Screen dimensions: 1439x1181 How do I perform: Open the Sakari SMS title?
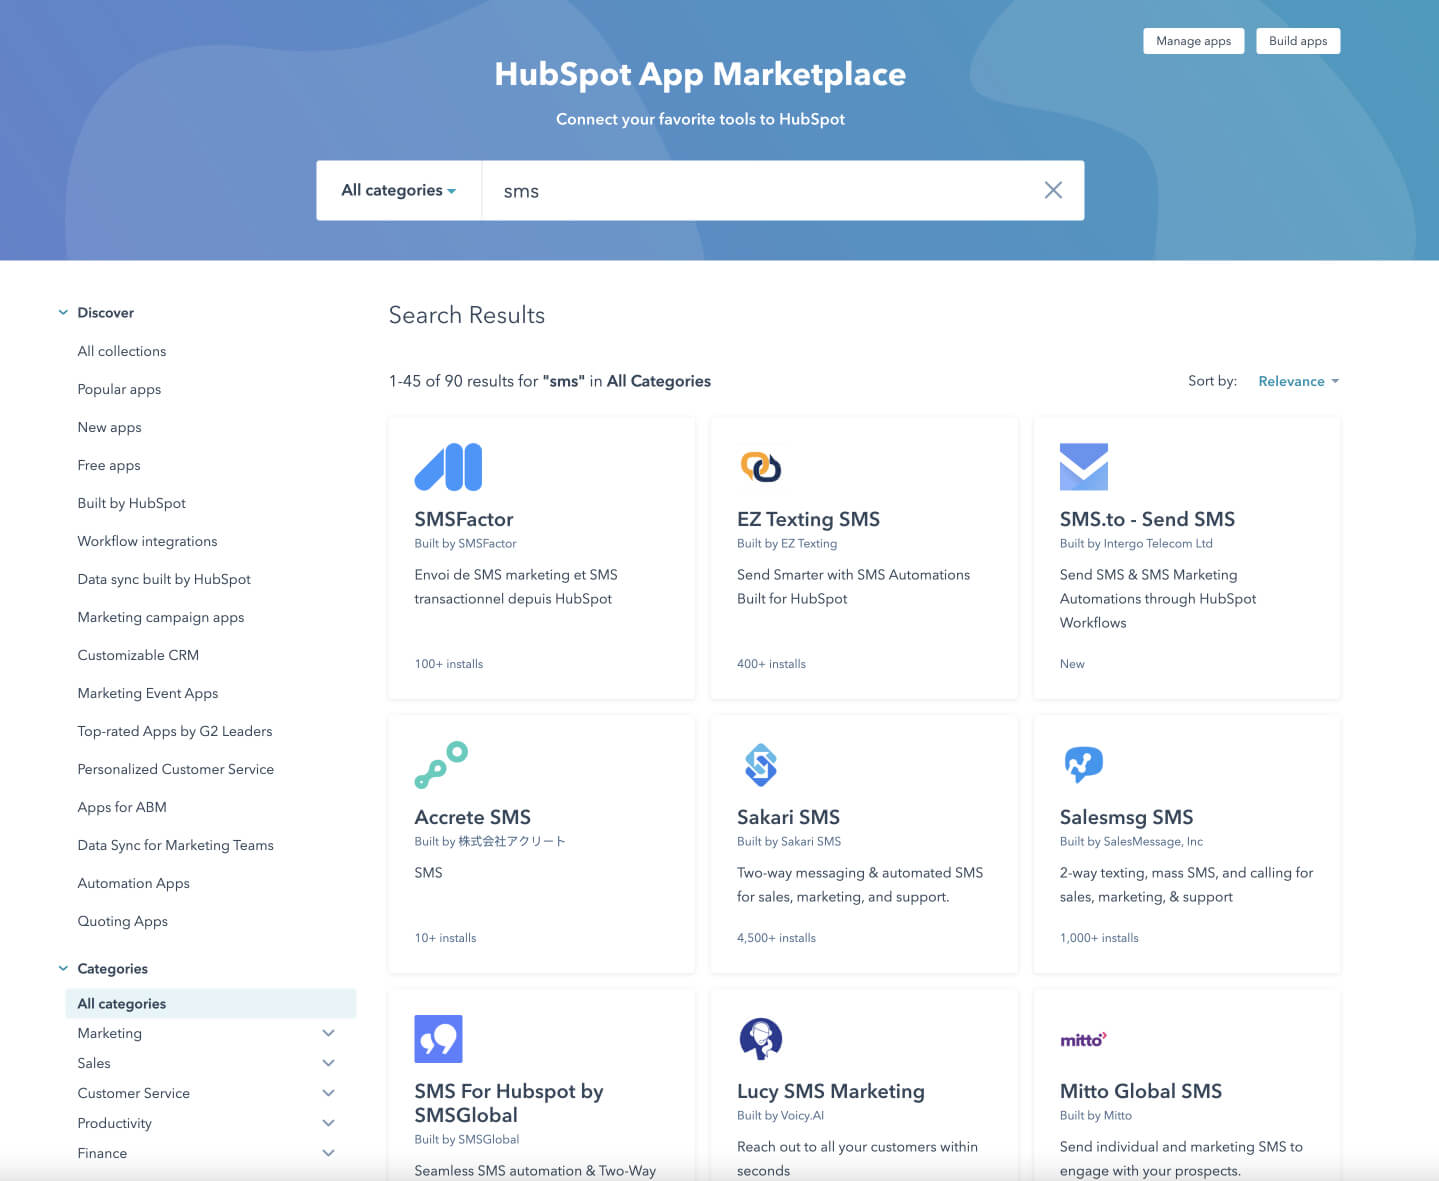coord(788,817)
